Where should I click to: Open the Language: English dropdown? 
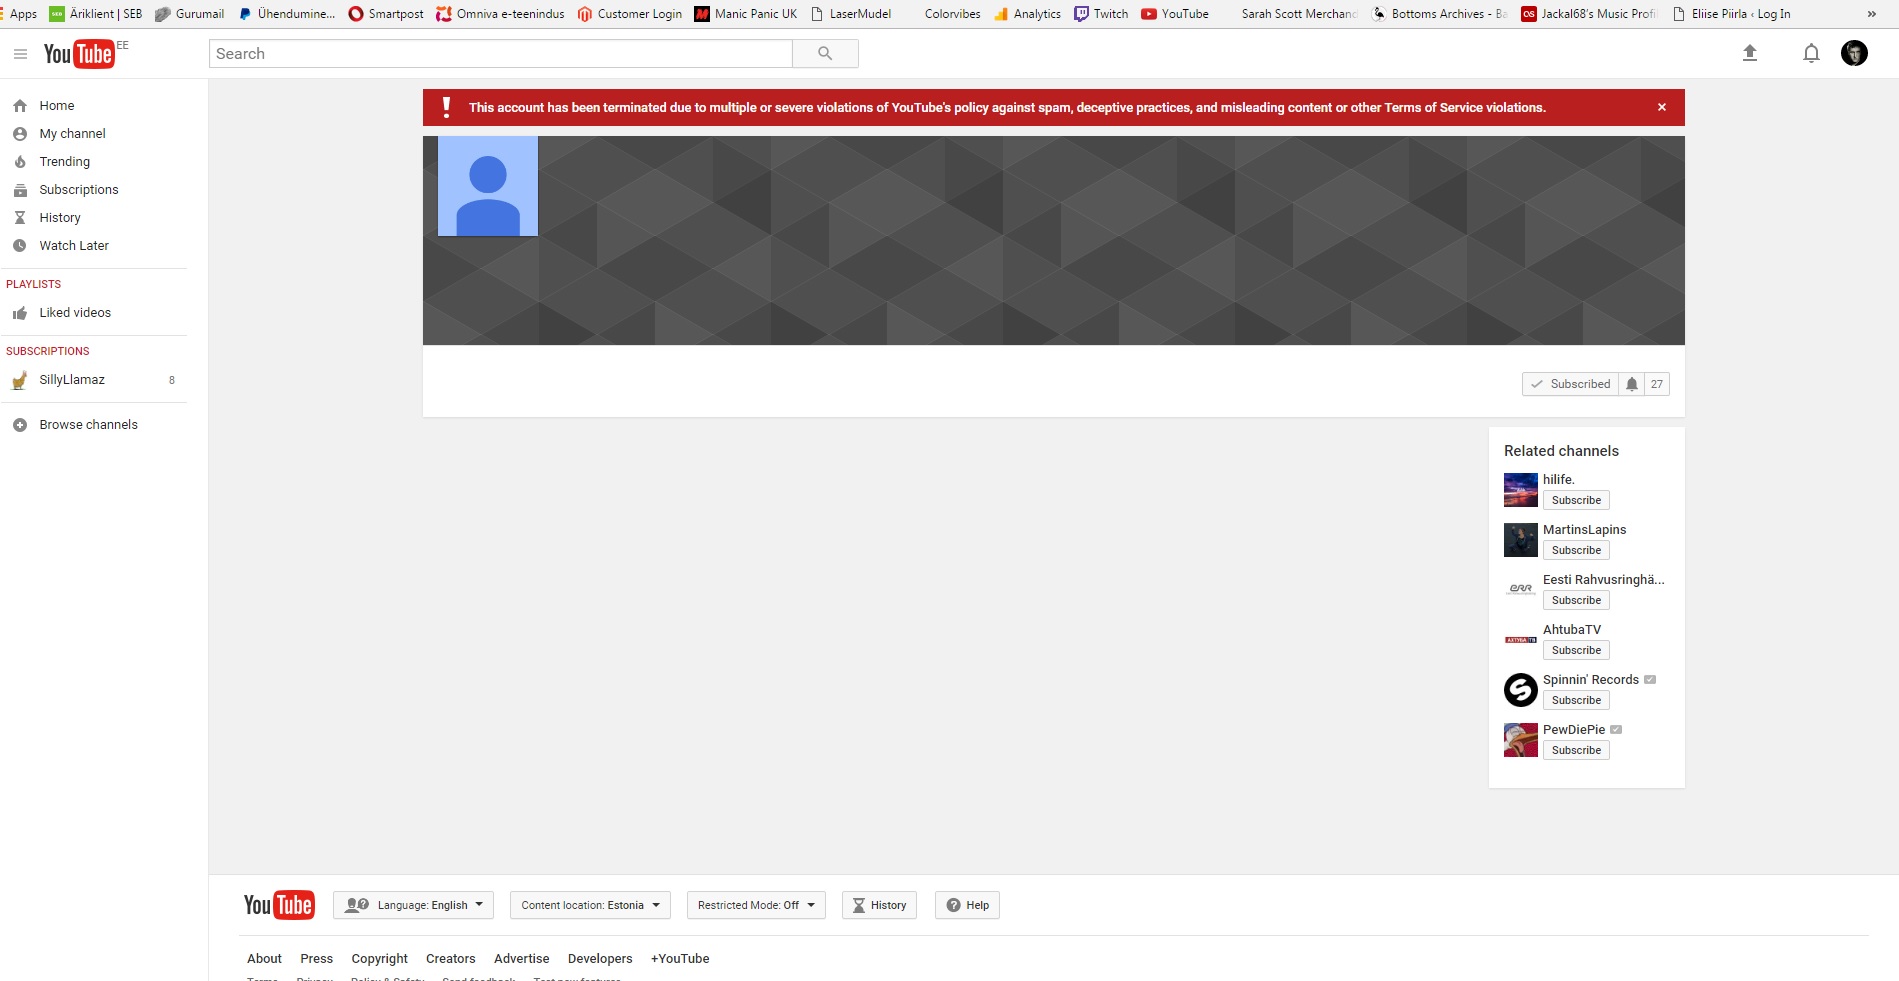point(414,905)
